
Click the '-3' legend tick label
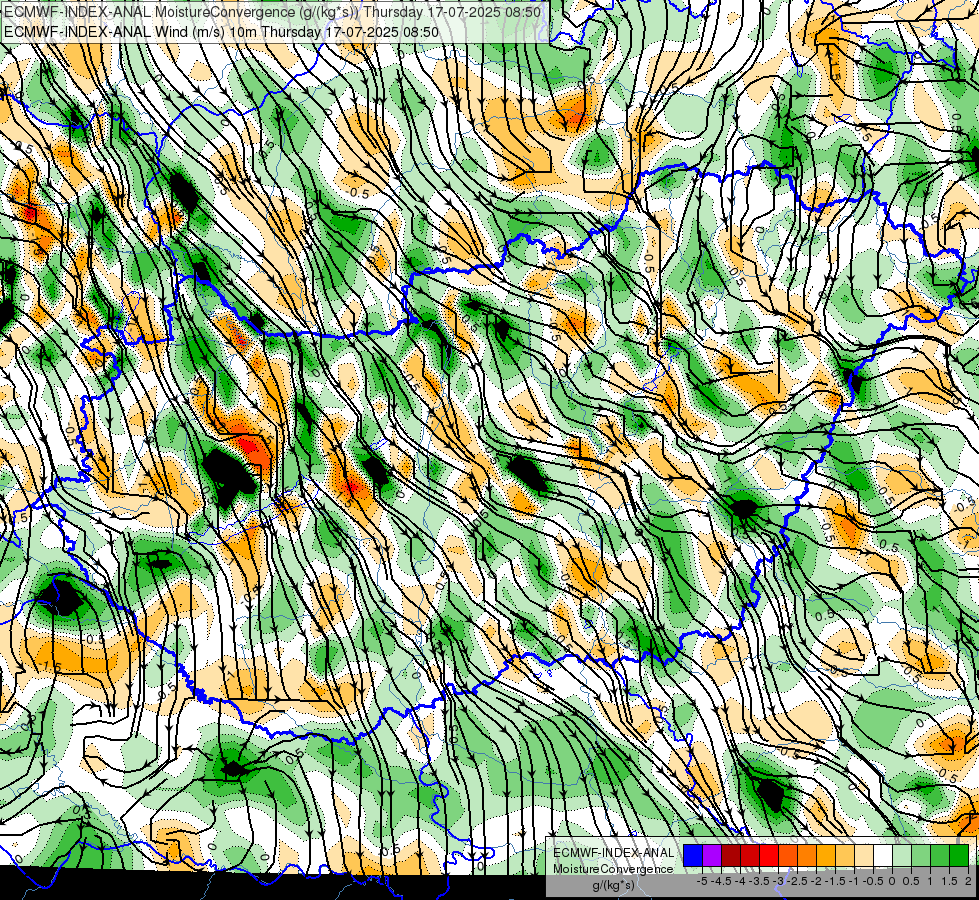[x=779, y=881]
